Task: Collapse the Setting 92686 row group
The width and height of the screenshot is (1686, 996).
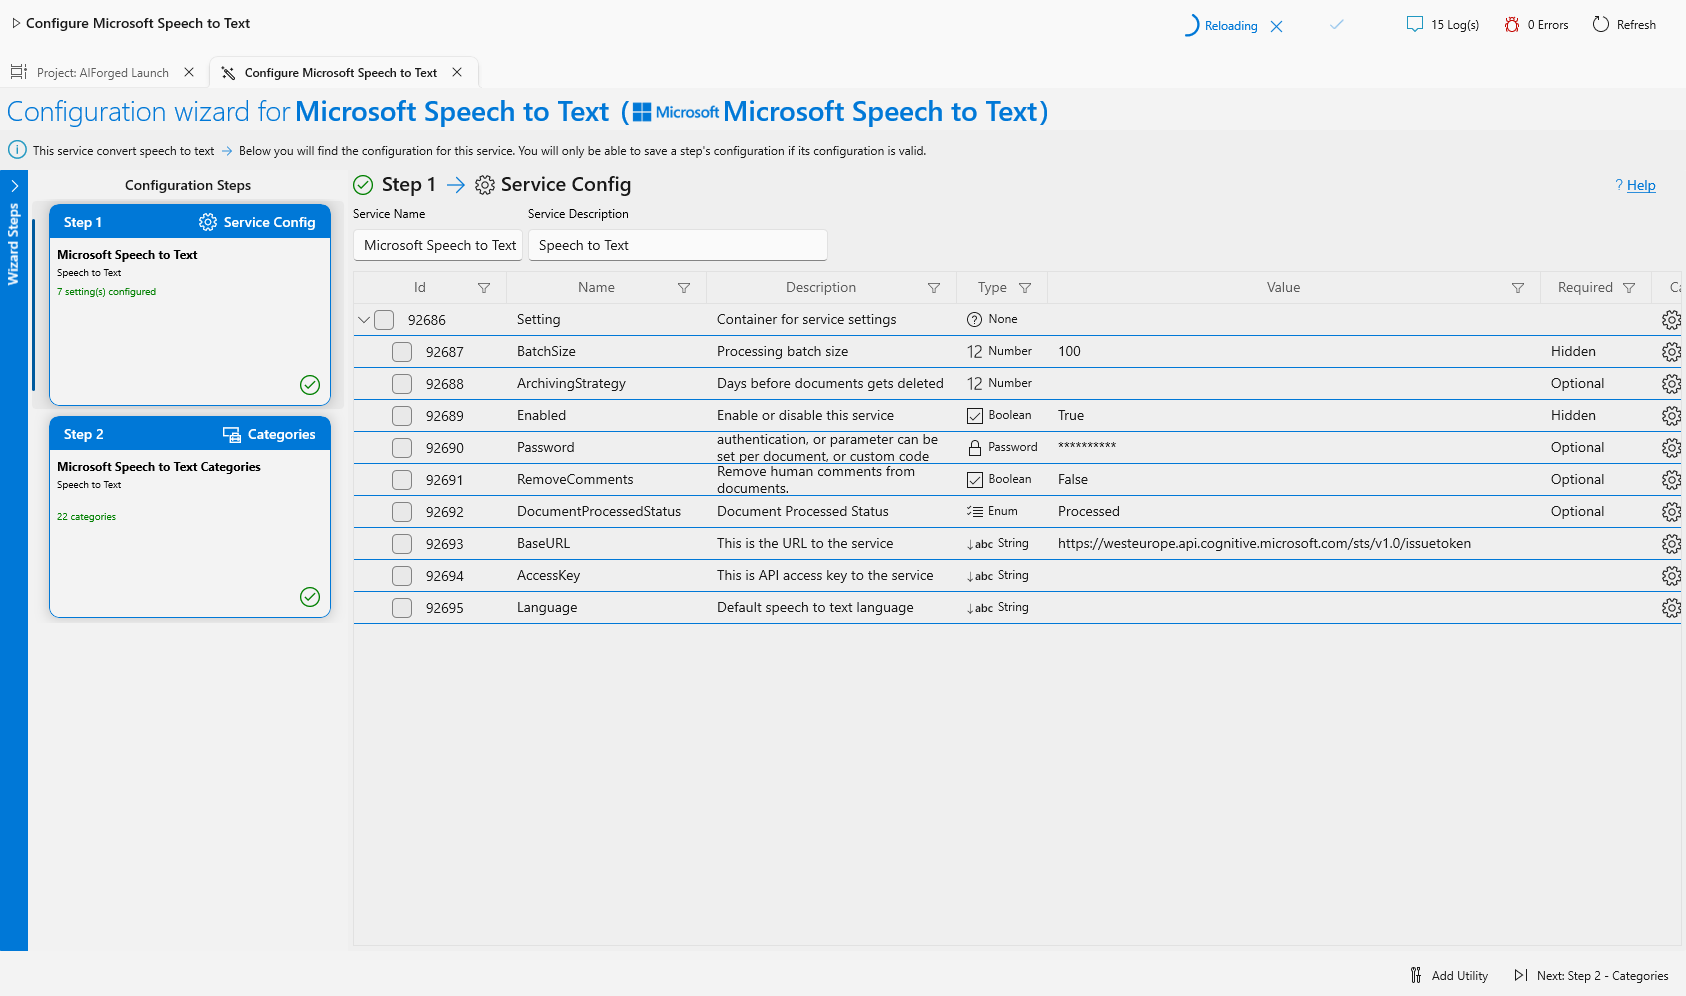Action: click(364, 320)
